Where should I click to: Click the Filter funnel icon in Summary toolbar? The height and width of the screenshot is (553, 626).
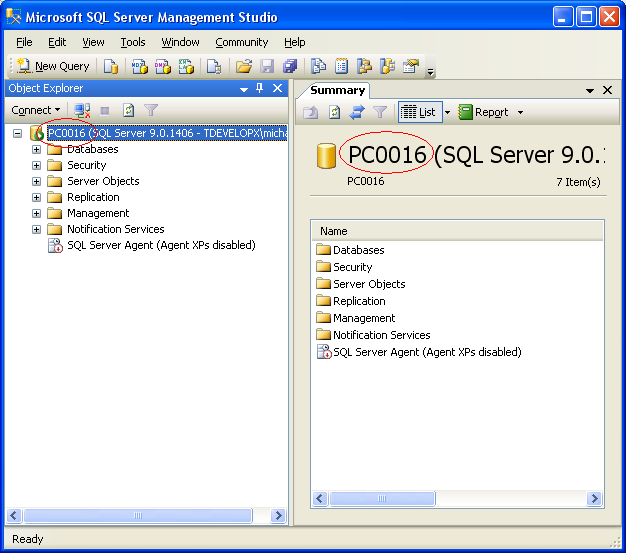tap(380, 112)
